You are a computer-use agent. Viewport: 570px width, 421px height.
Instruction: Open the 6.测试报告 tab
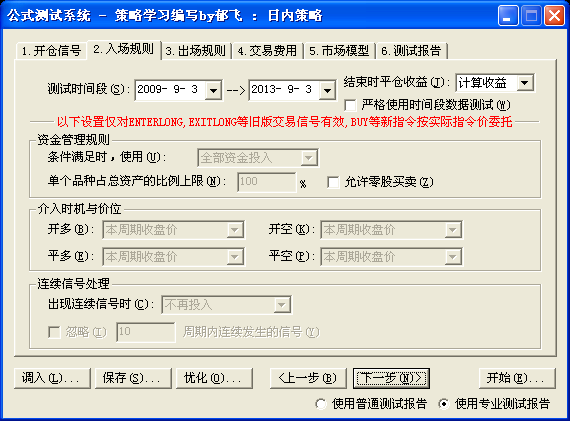click(x=411, y=51)
